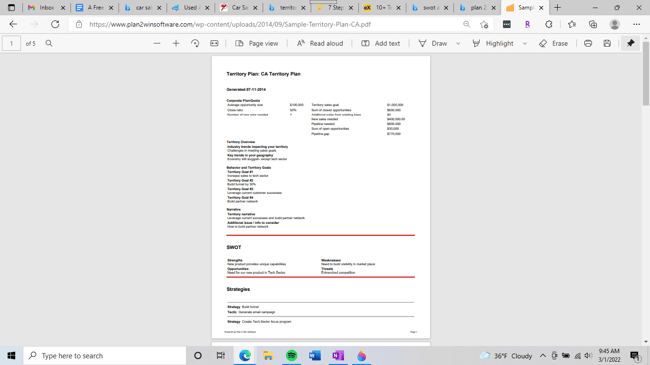Open File Explorer from the taskbar
650x365 pixels.
pyautogui.click(x=268, y=356)
